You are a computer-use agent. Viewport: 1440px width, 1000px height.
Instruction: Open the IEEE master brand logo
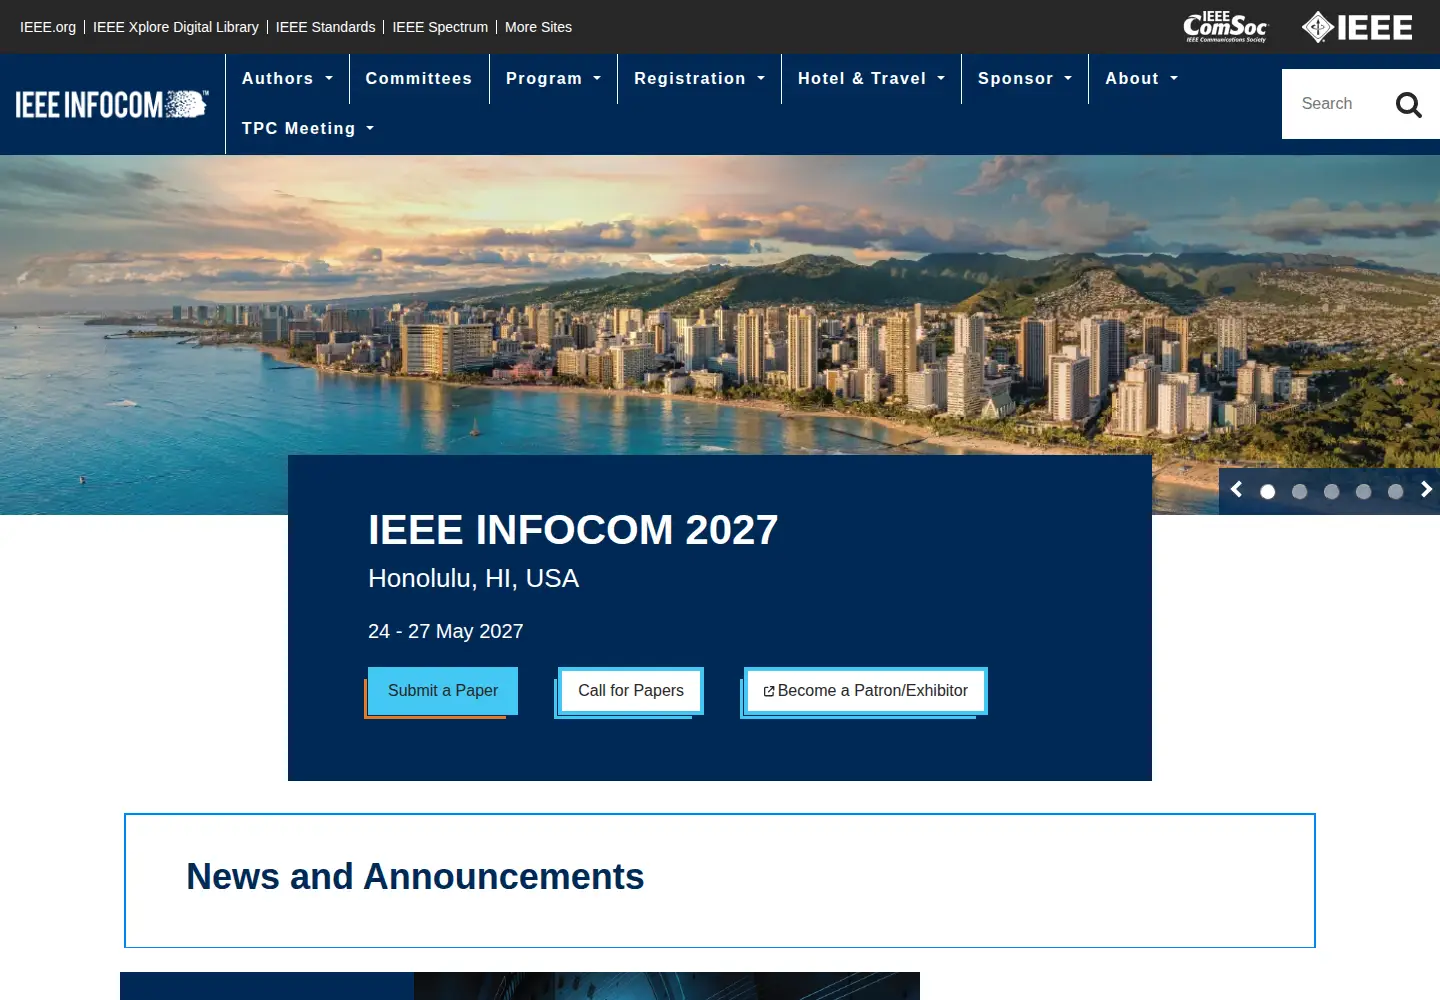[x=1357, y=27]
